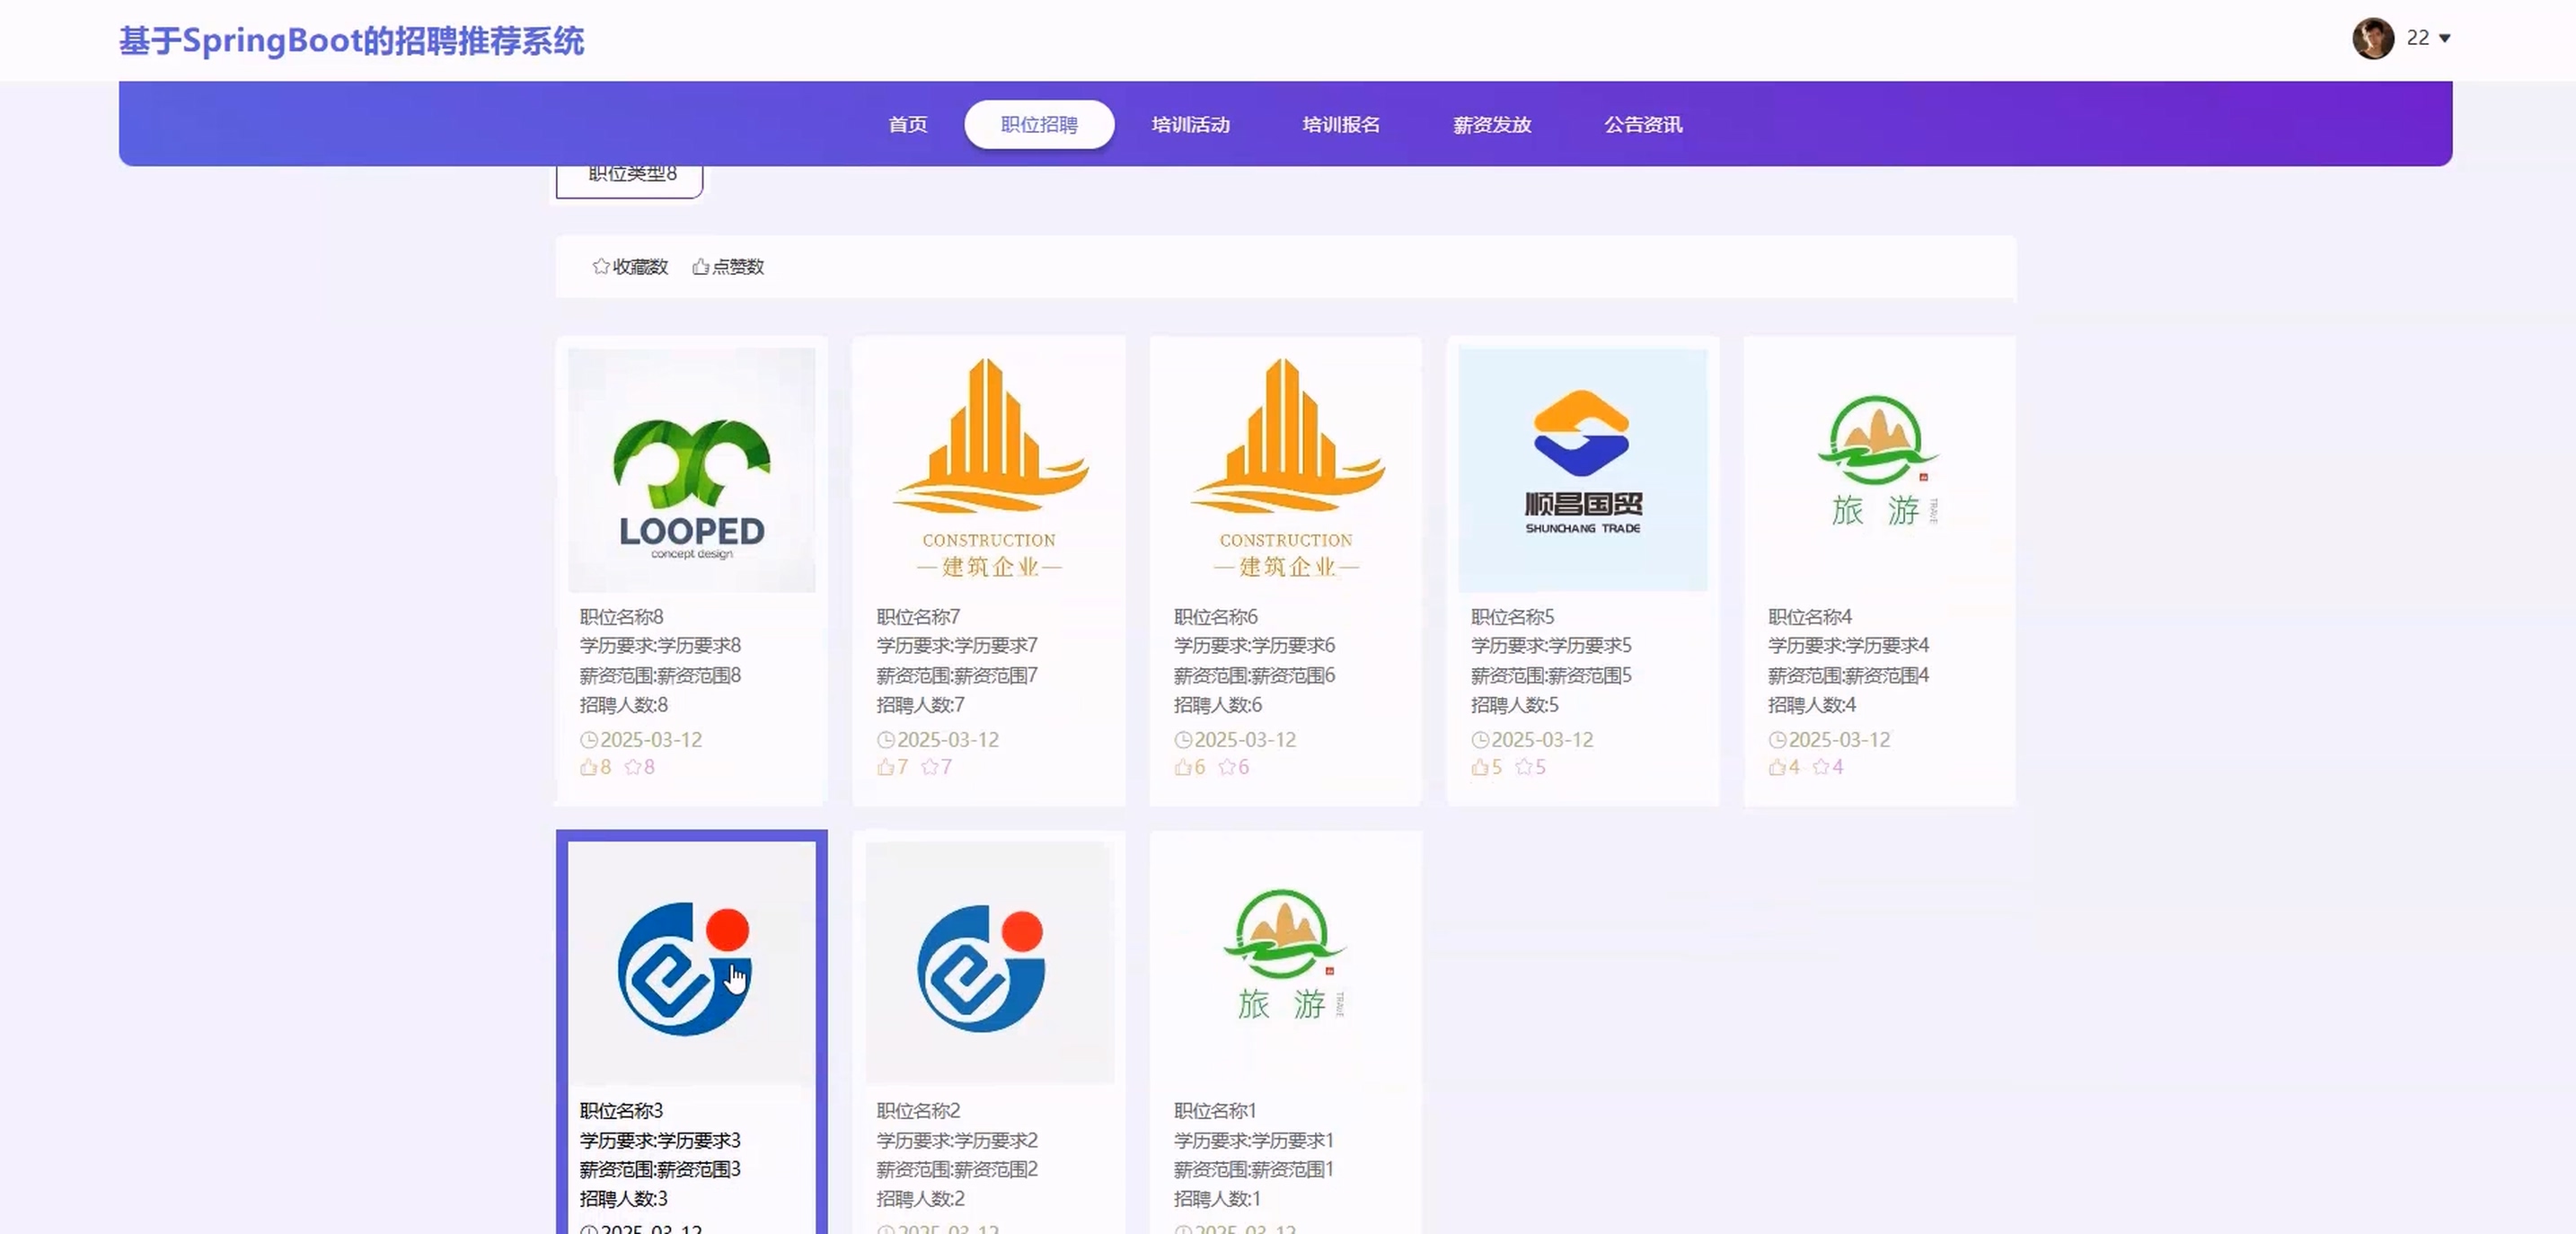Screen dimensions: 2576x1234
Task: Open the 首页 navigation tab
Action: [907, 124]
